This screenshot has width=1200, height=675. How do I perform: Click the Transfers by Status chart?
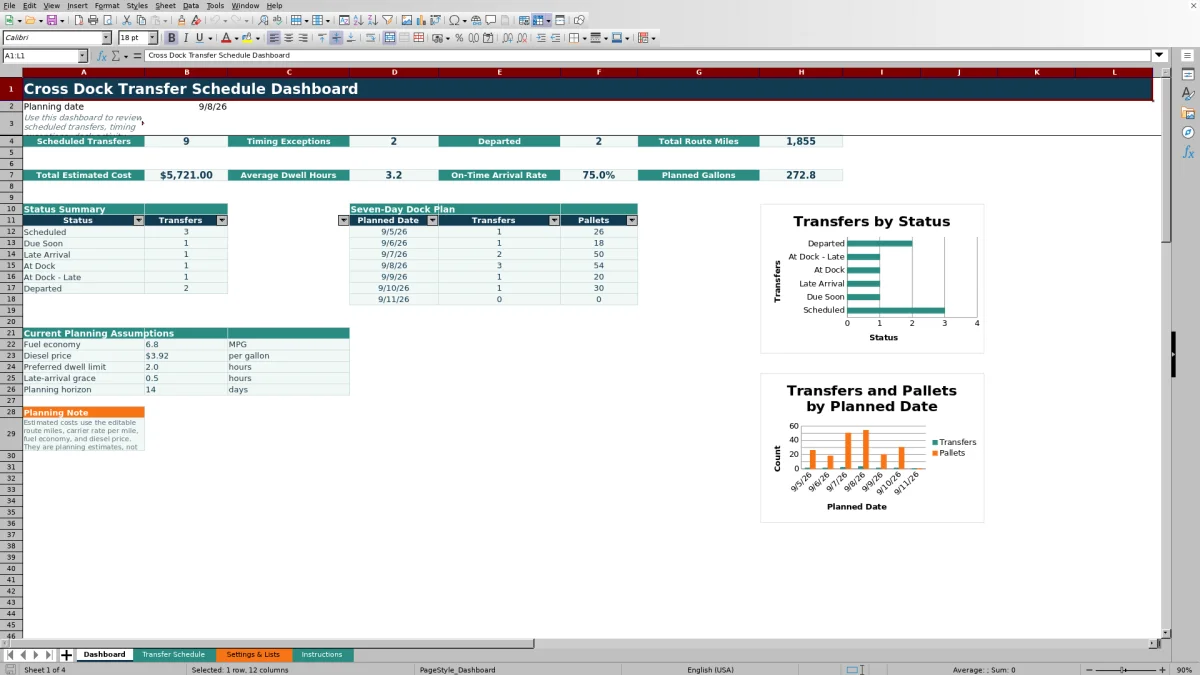point(872,278)
